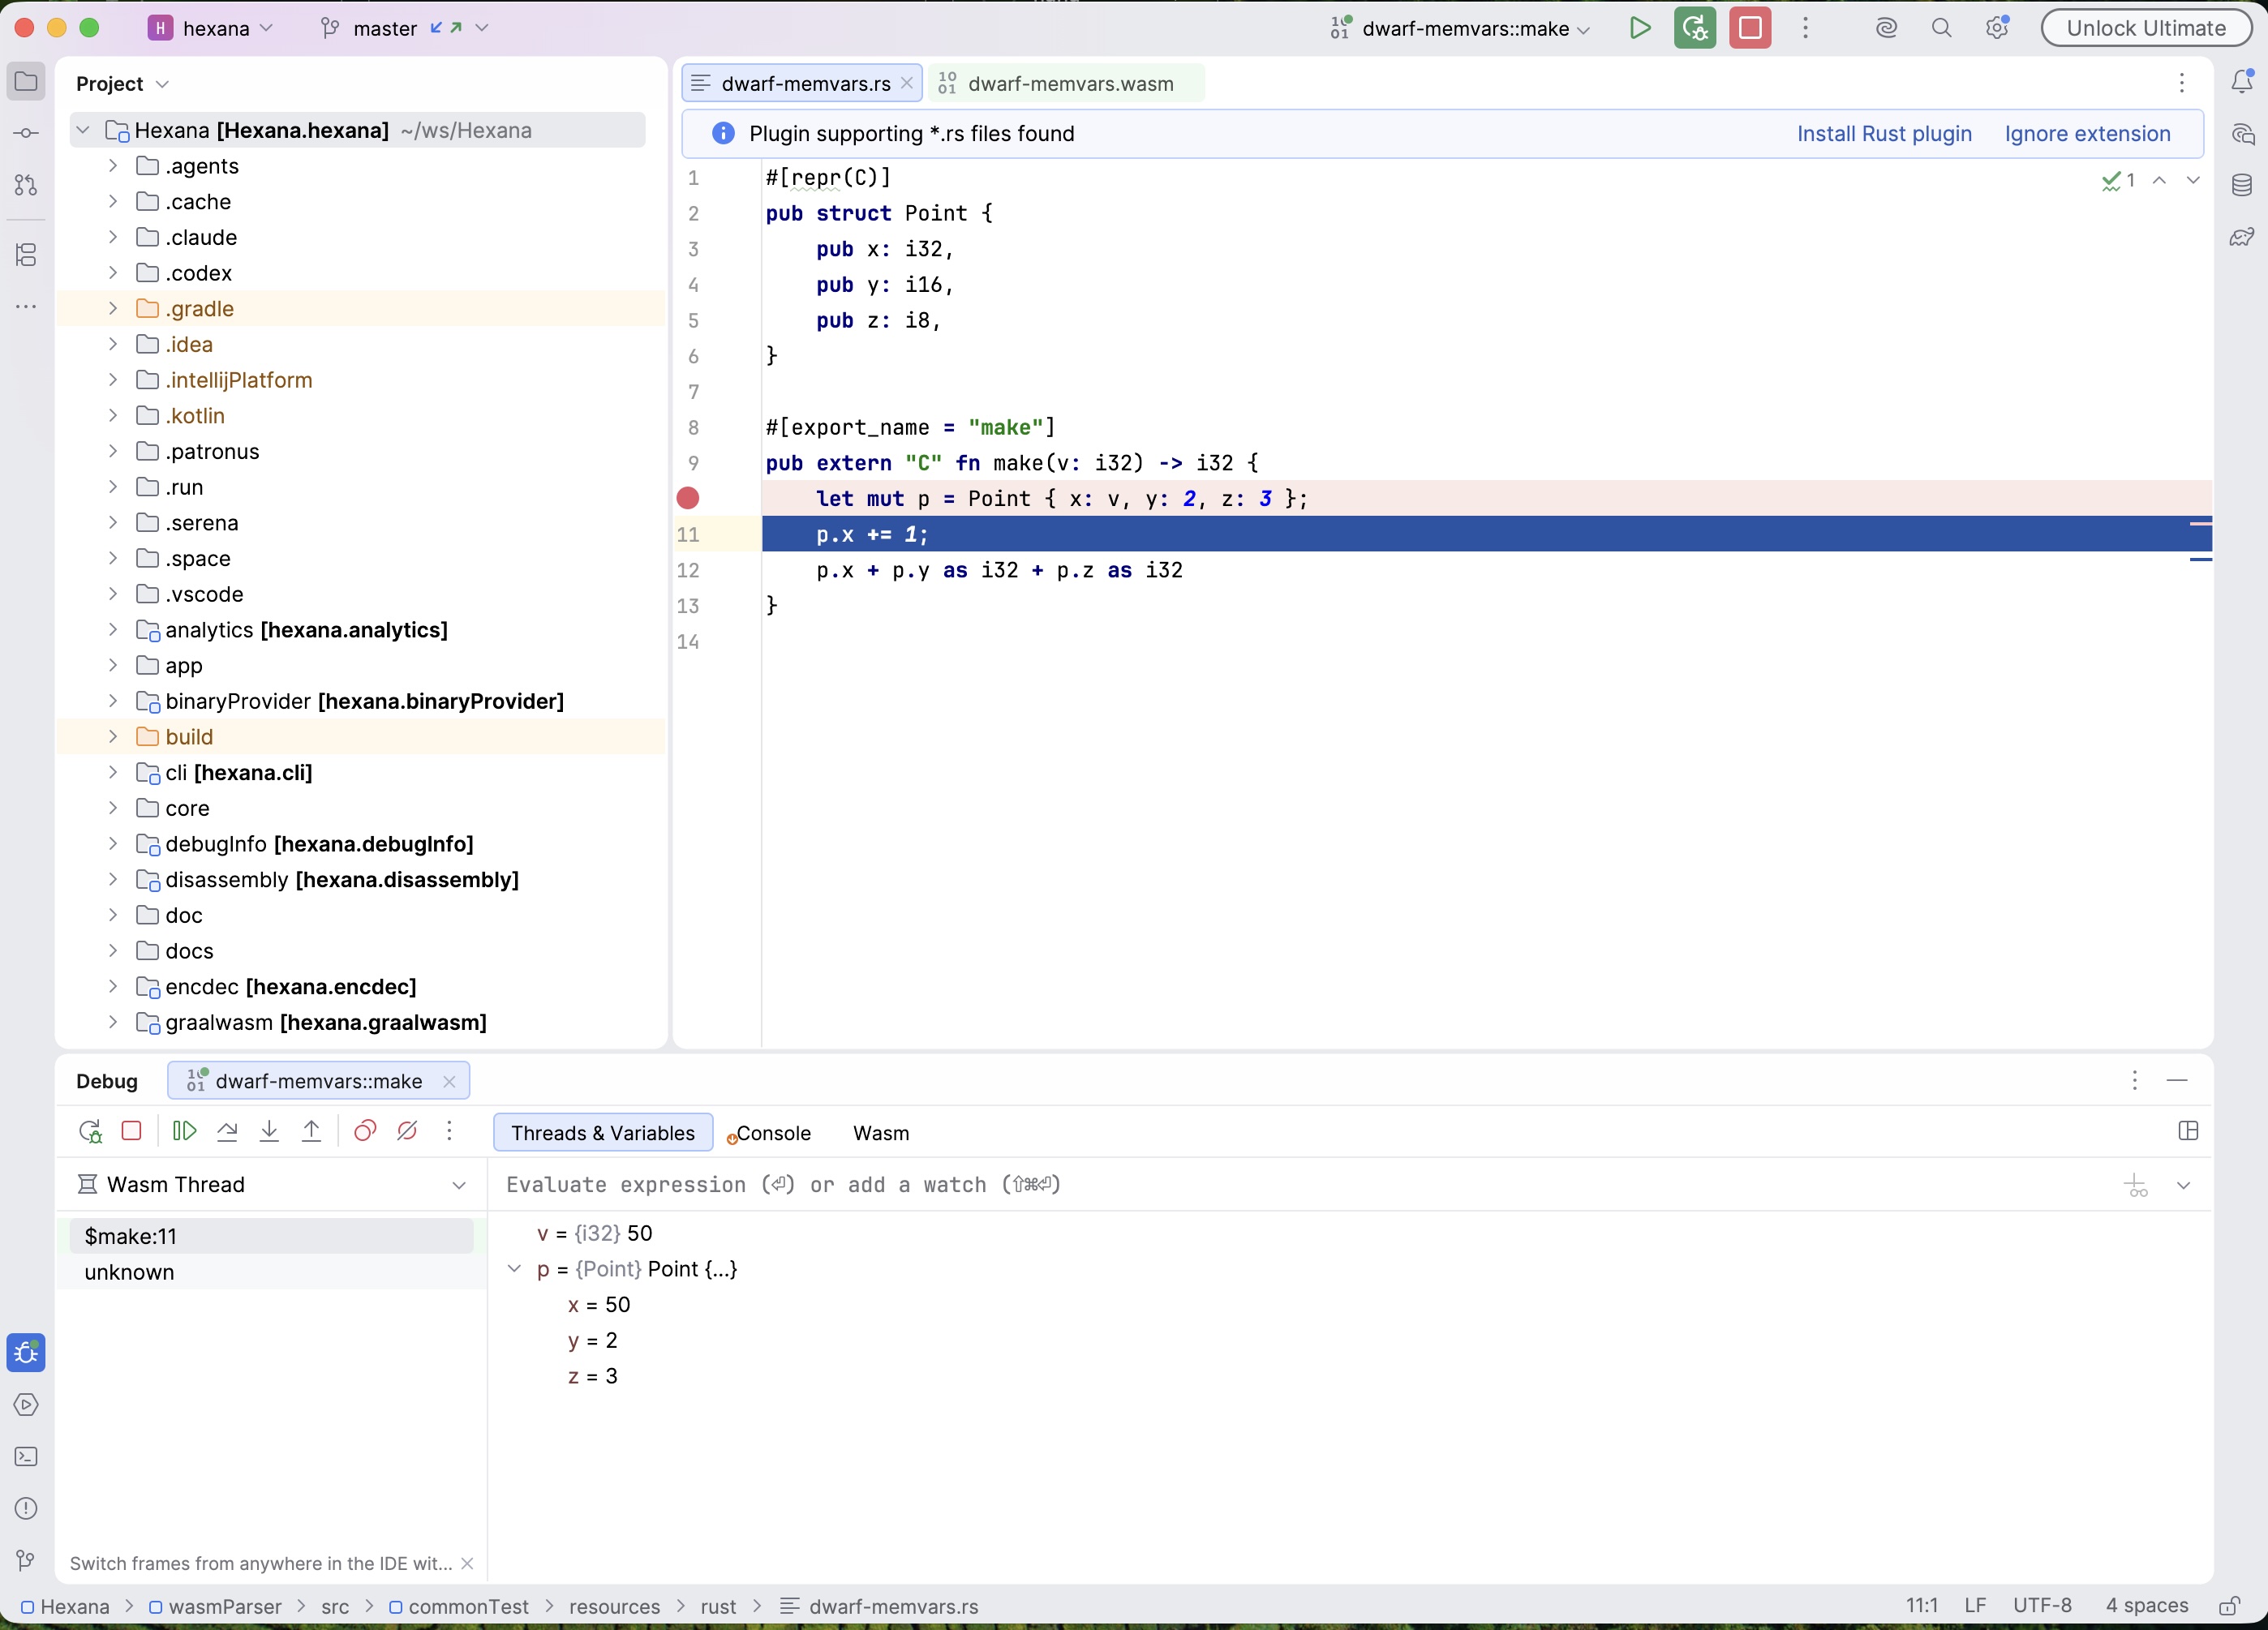
Task: Toggle read-only lock icon in status bar
Action: [2229, 1606]
